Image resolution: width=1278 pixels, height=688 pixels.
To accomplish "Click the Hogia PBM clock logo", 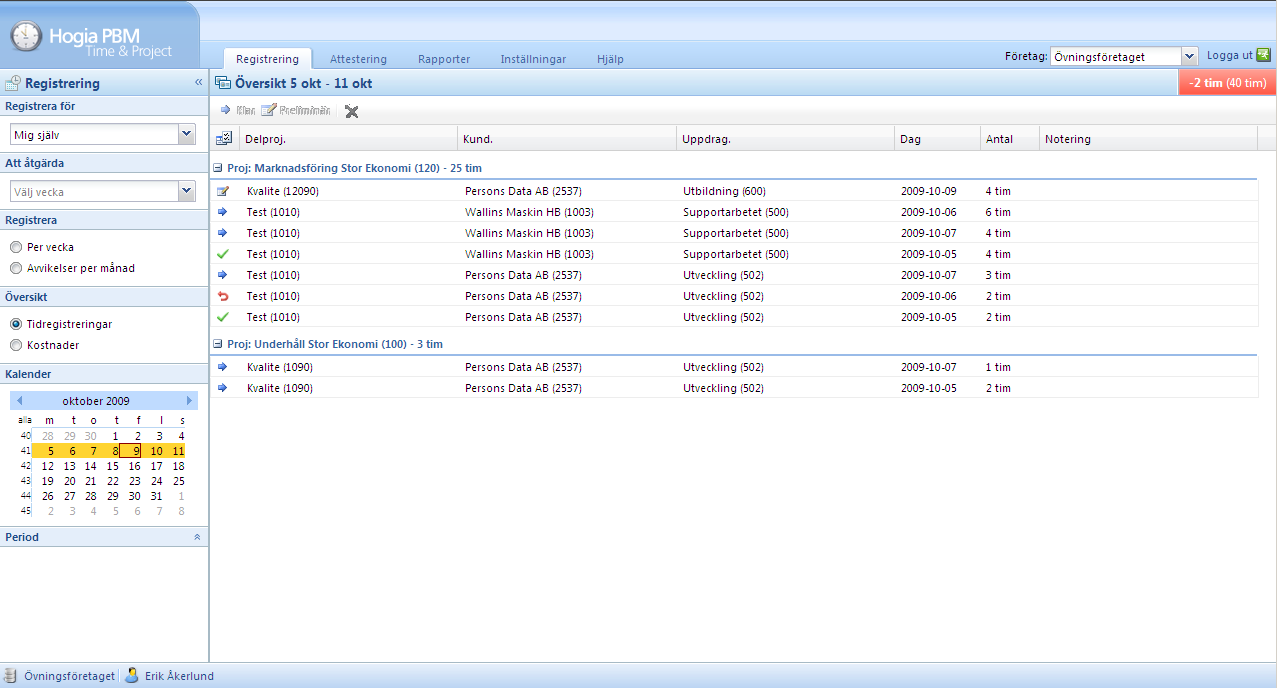I will (26, 37).
